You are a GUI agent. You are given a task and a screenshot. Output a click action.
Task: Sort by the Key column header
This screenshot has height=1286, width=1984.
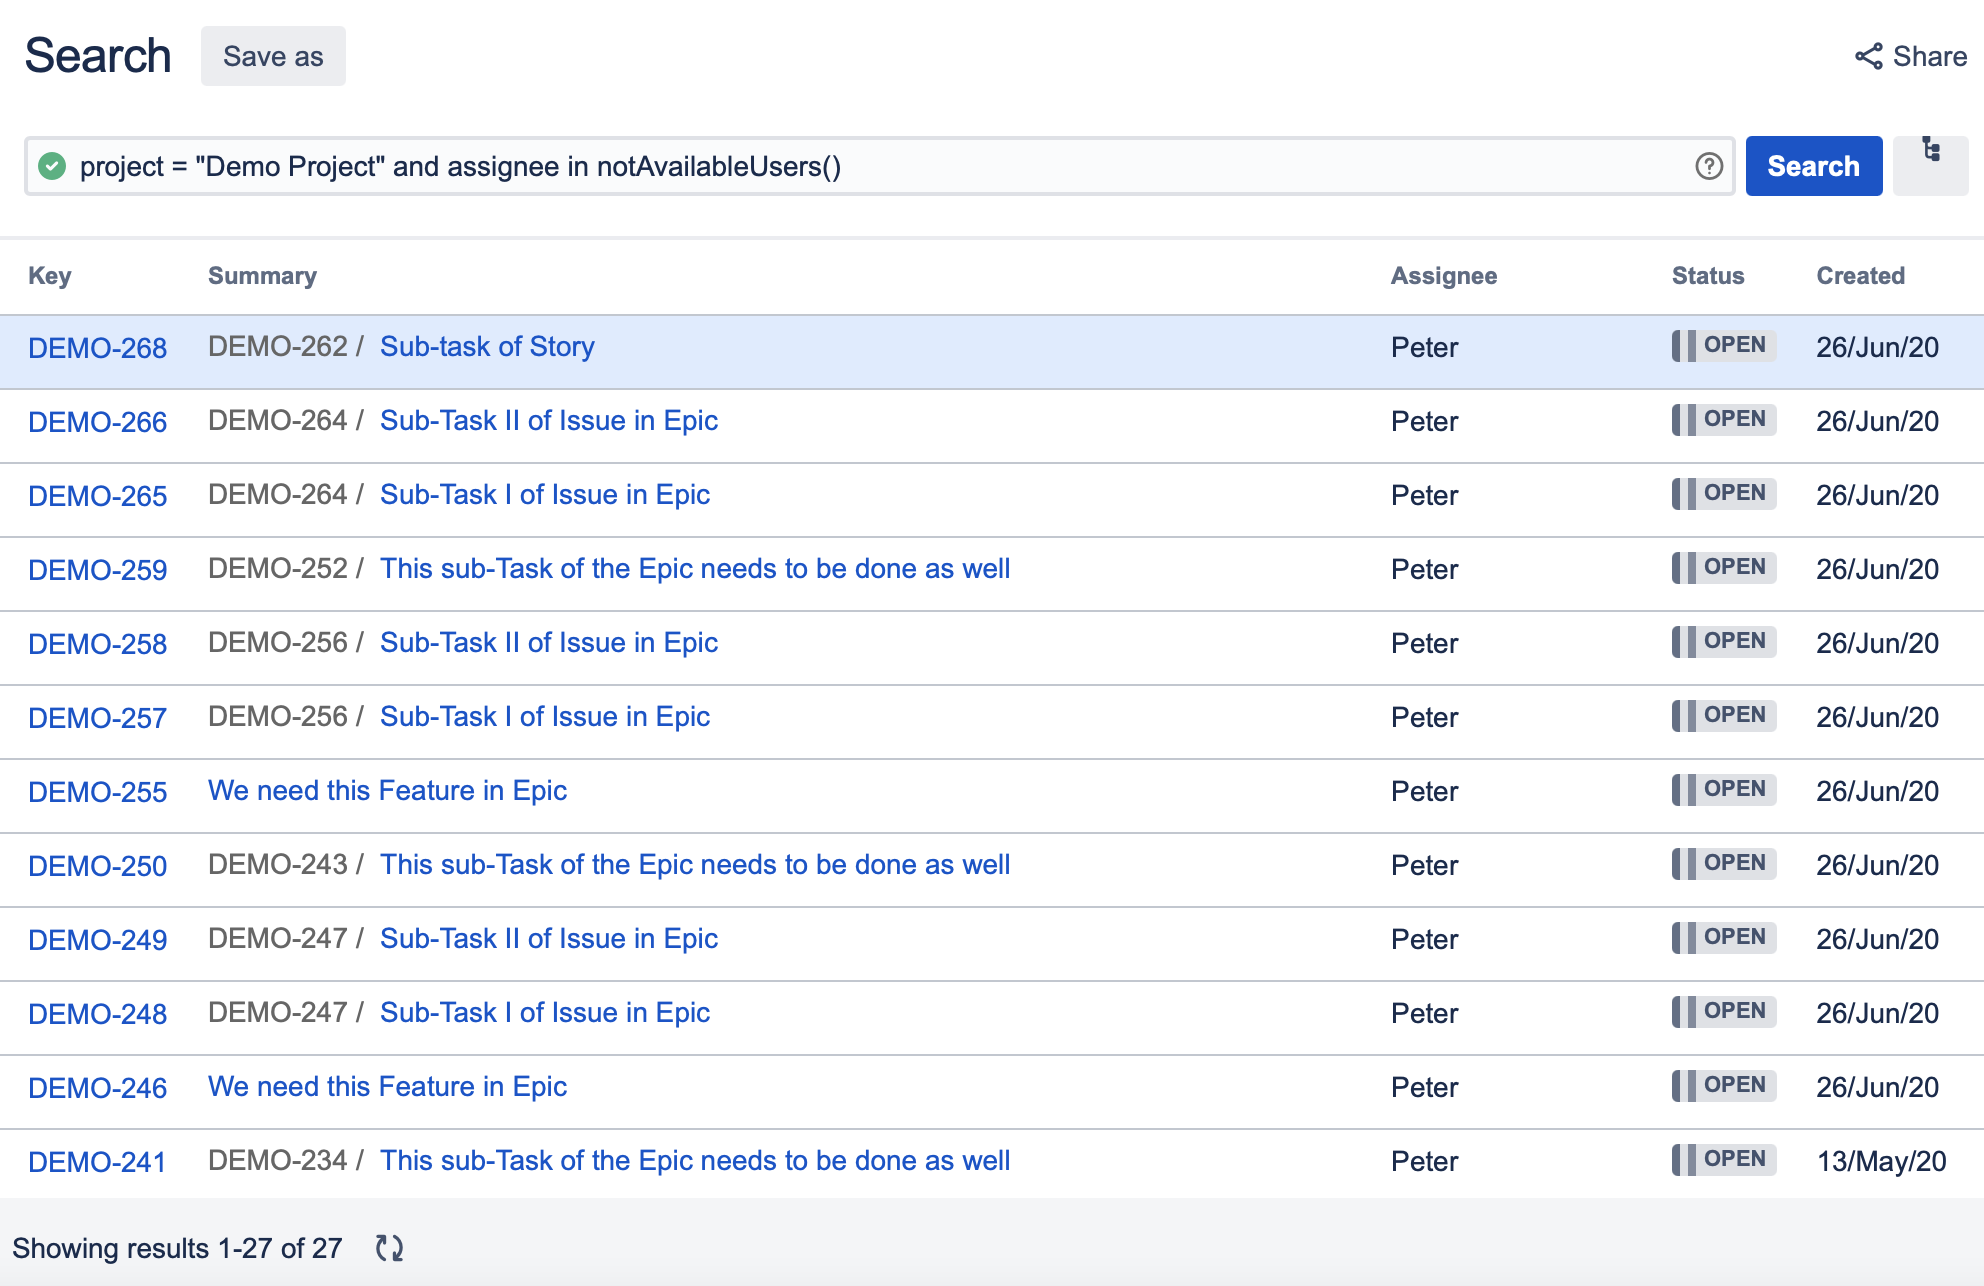click(x=50, y=276)
